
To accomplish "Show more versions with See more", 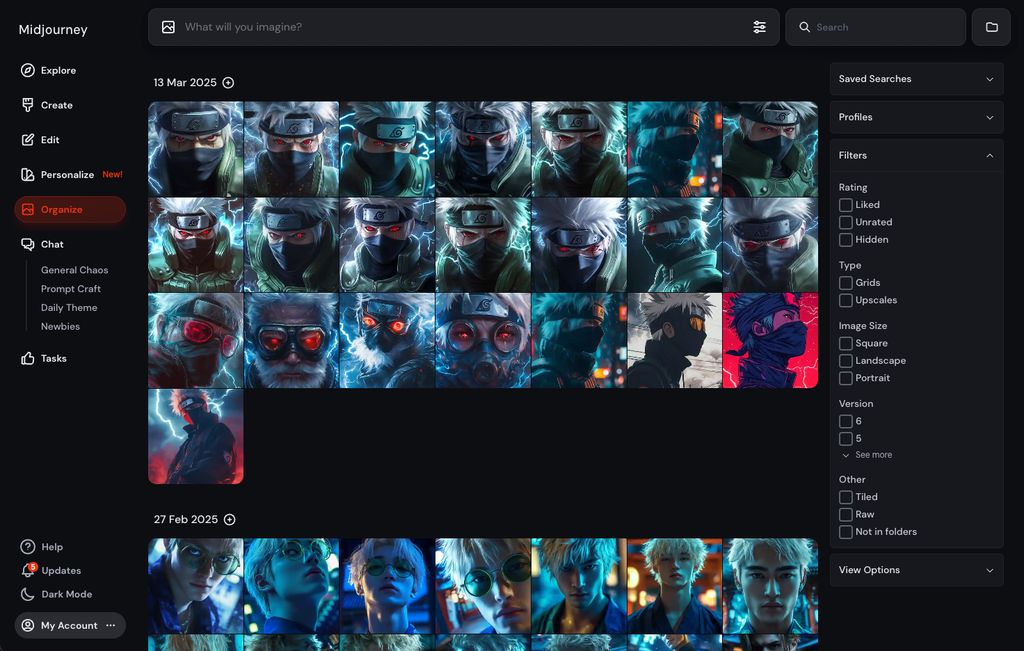I will (x=872, y=455).
